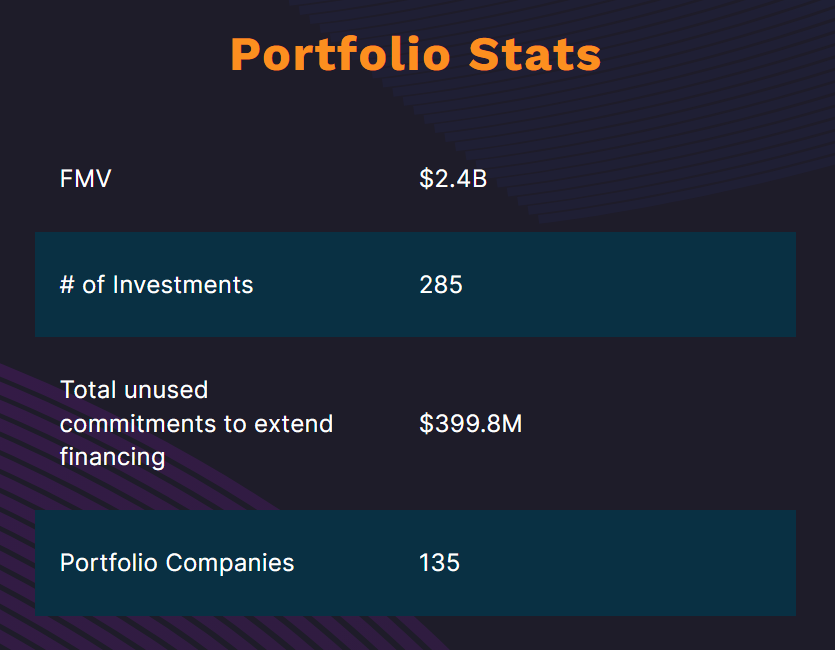The image size is (835, 650).
Task: Click the hash symbol before "of Investments"
Action: [x=67, y=285]
